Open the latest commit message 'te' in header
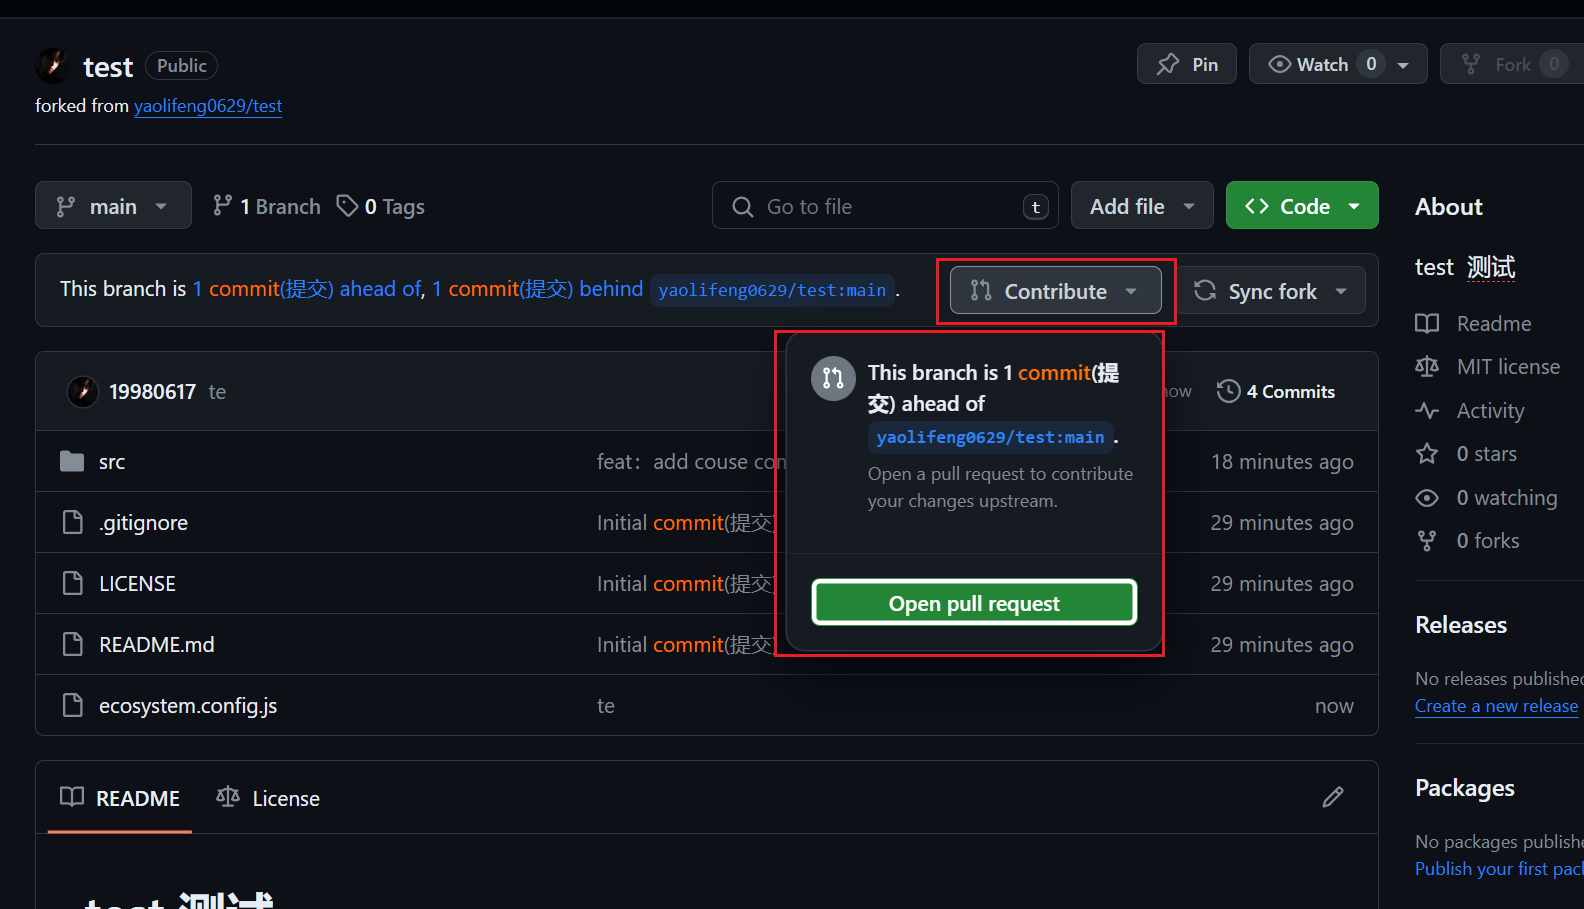The image size is (1584, 909). point(217,392)
